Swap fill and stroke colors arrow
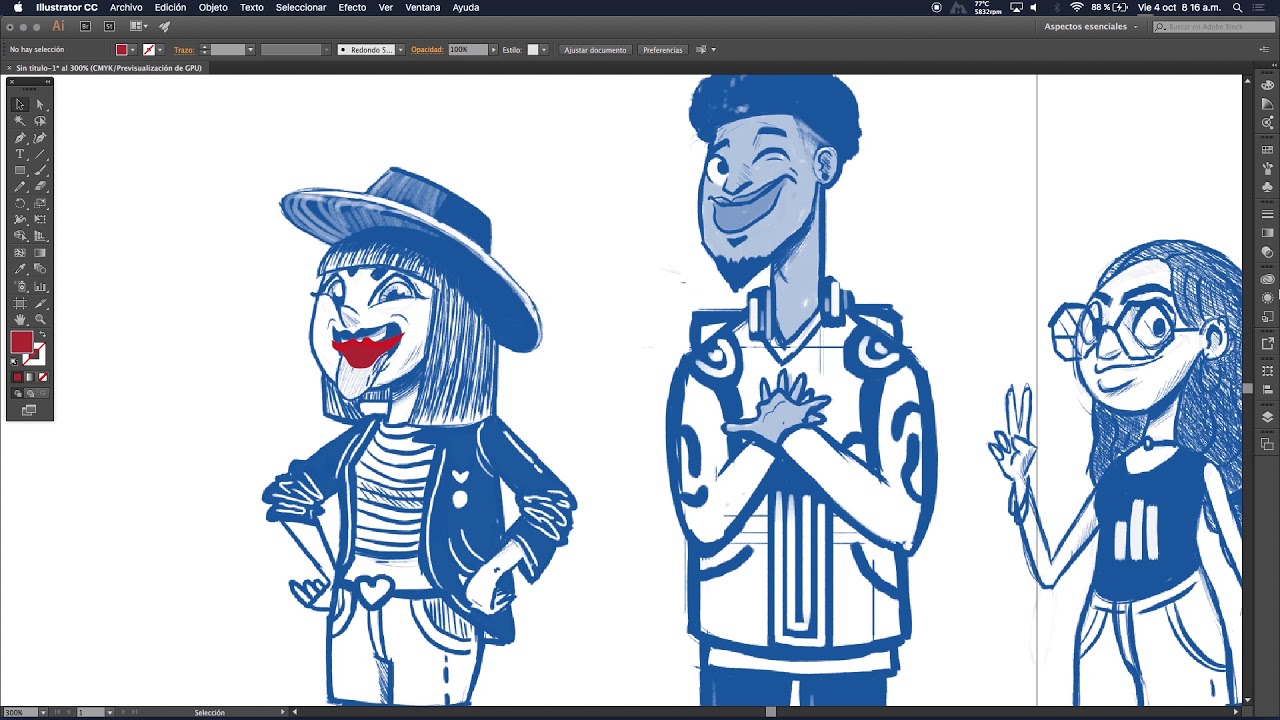This screenshot has height=720, width=1280. coord(42,333)
